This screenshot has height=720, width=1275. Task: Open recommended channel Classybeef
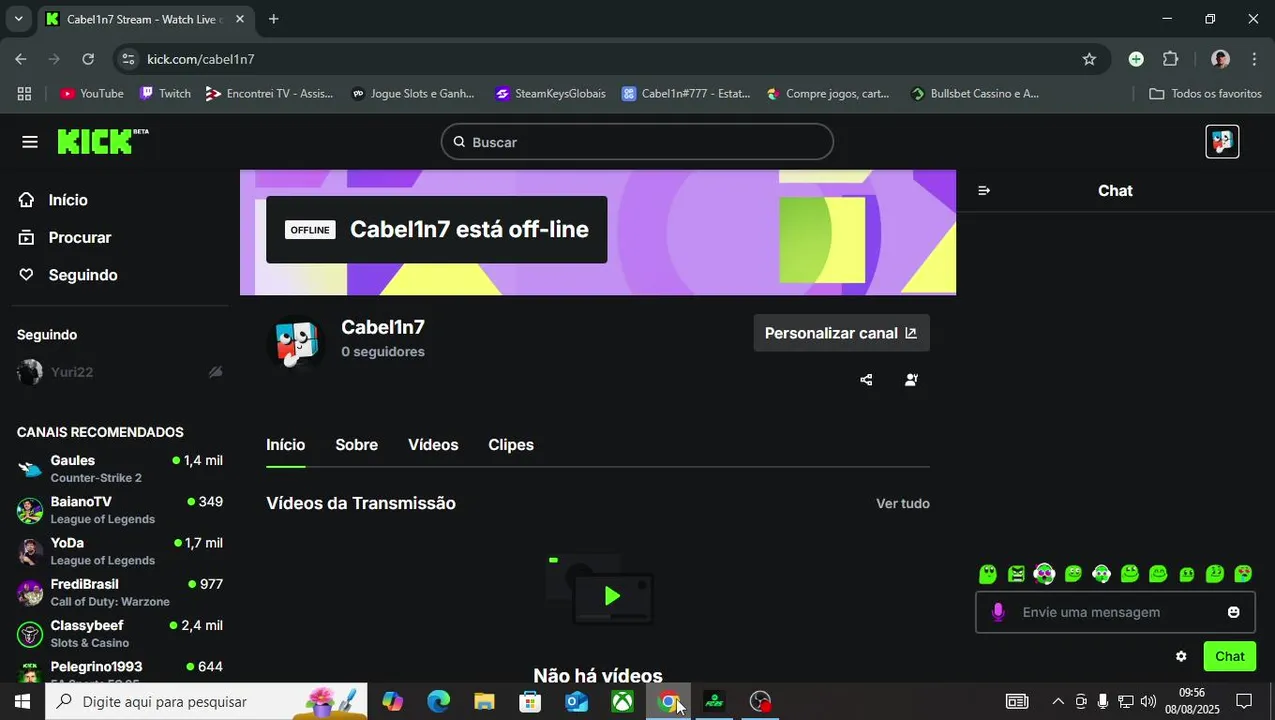[119, 633]
